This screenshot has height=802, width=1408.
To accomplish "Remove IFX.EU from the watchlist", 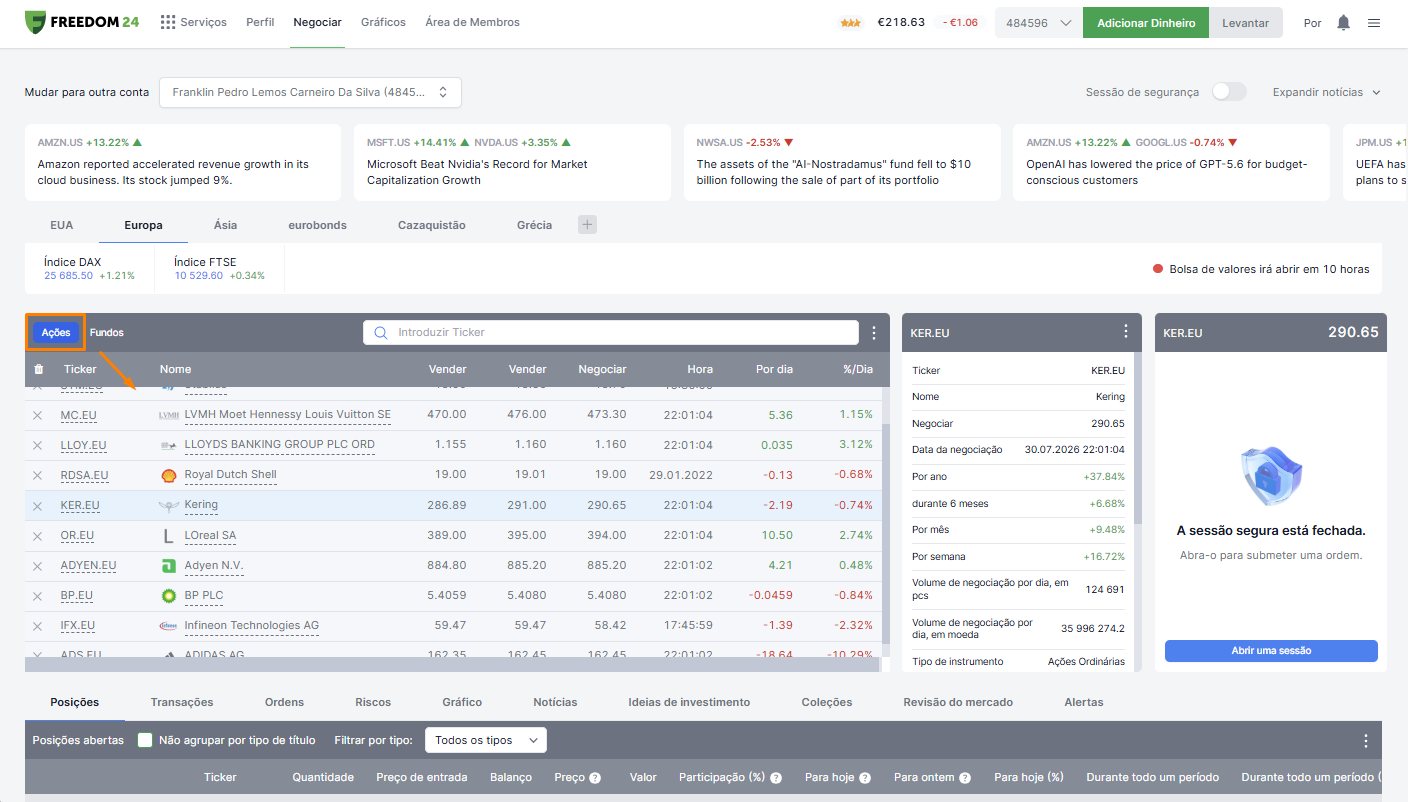I will (x=38, y=626).
